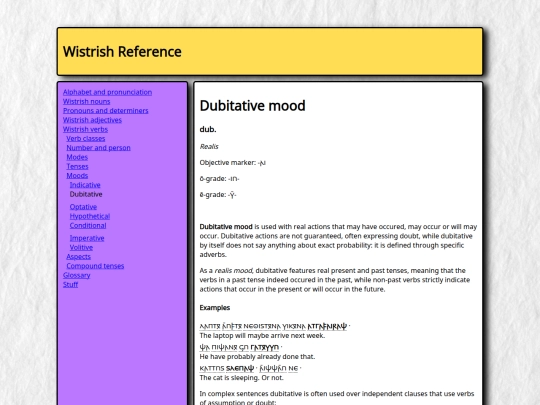Go to the Tenses page

pos(77,166)
